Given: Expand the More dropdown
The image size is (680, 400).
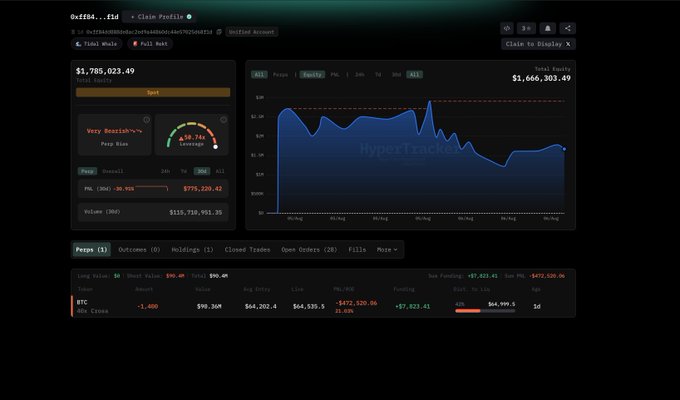Looking at the screenshot, I should pyautogui.click(x=387, y=249).
